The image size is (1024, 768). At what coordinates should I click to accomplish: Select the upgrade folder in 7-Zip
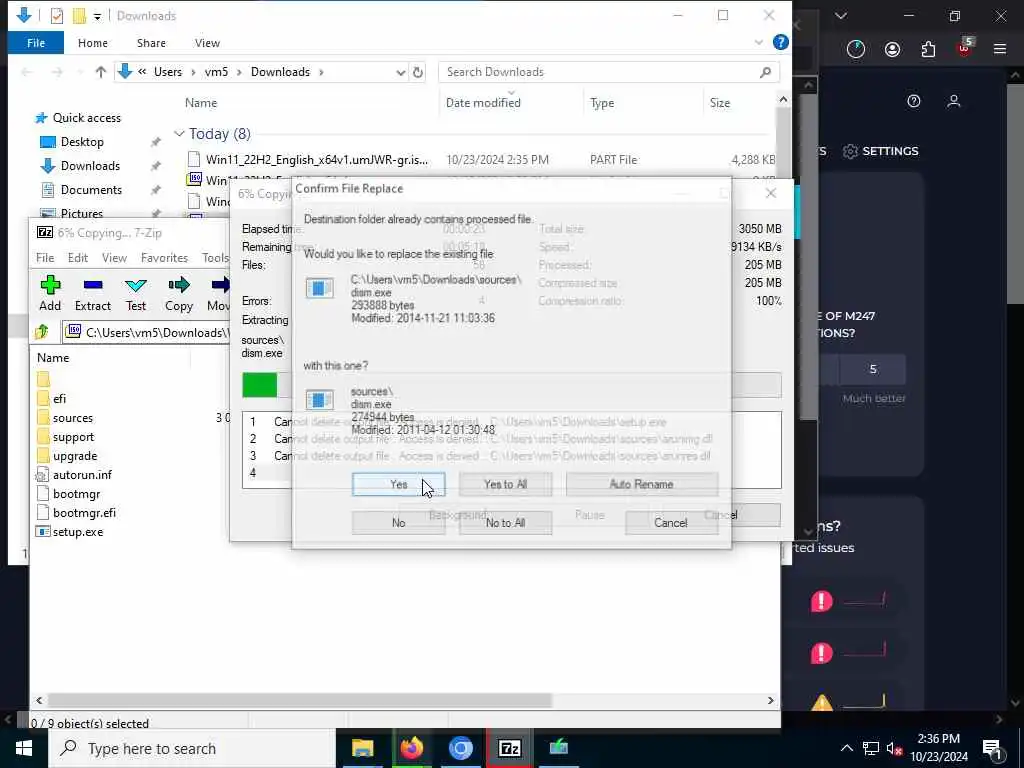point(75,456)
